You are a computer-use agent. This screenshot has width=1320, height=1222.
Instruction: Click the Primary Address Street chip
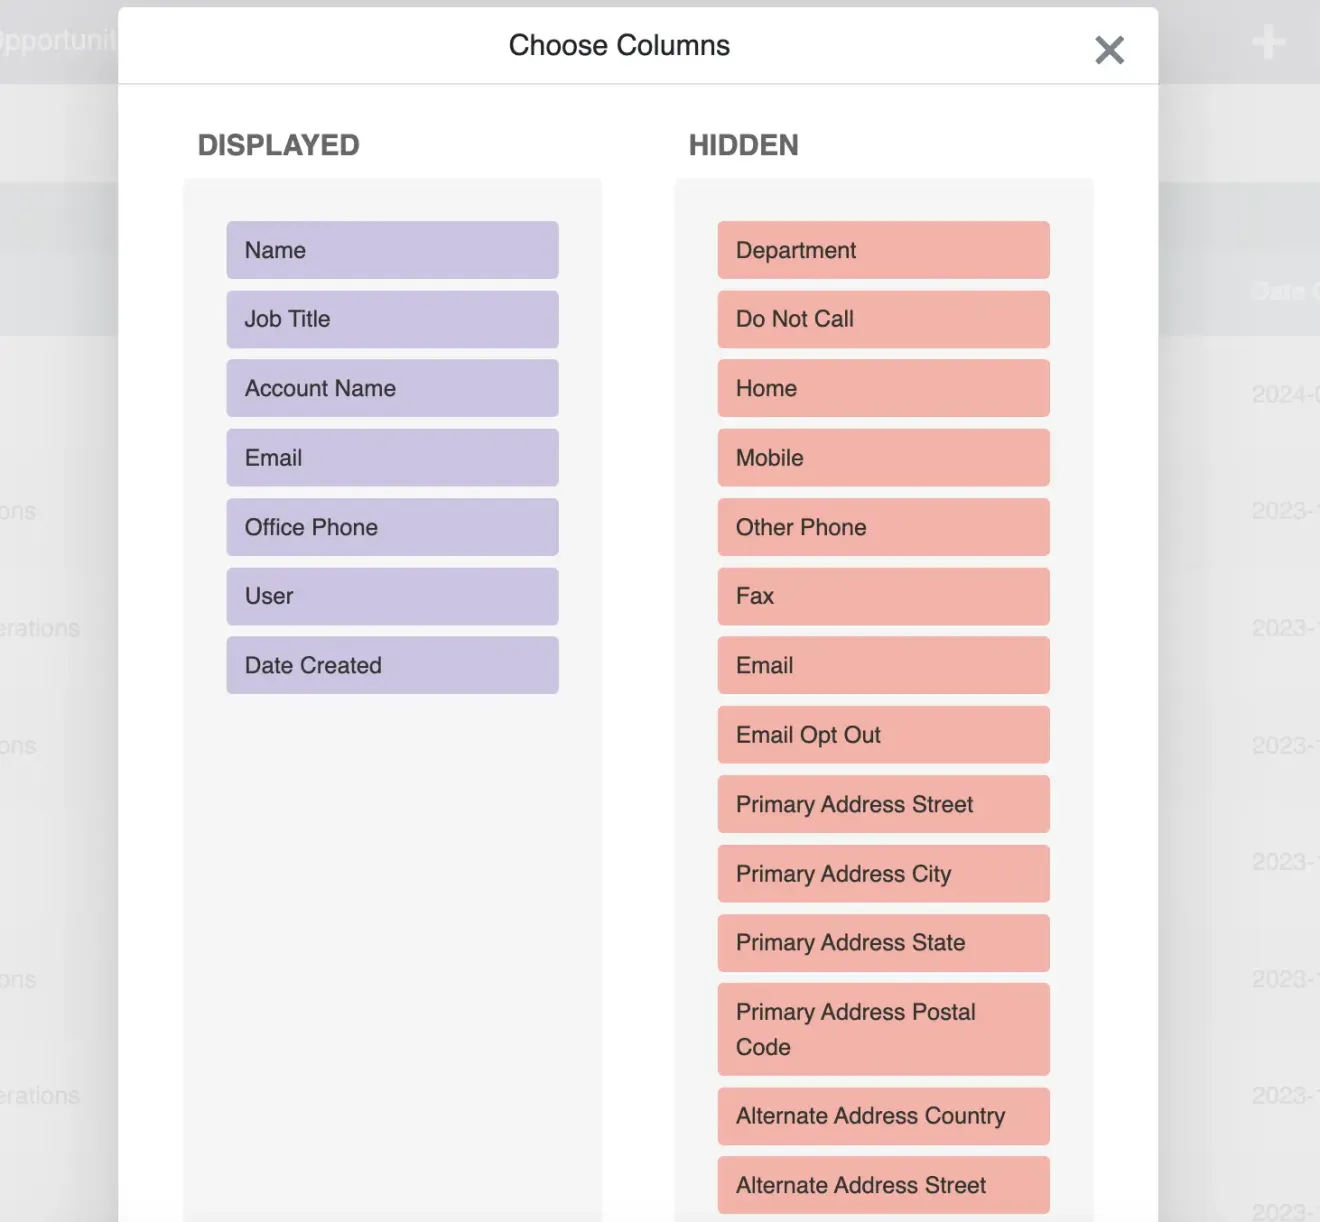(x=883, y=804)
